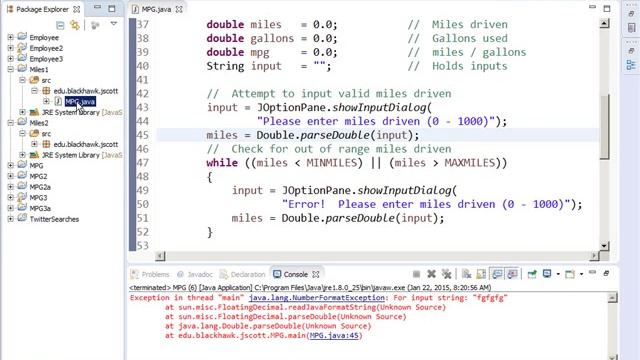The image size is (640, 360).
Task: Expand the Employee project
Action: pyautogui.click(x=10, y=37)
